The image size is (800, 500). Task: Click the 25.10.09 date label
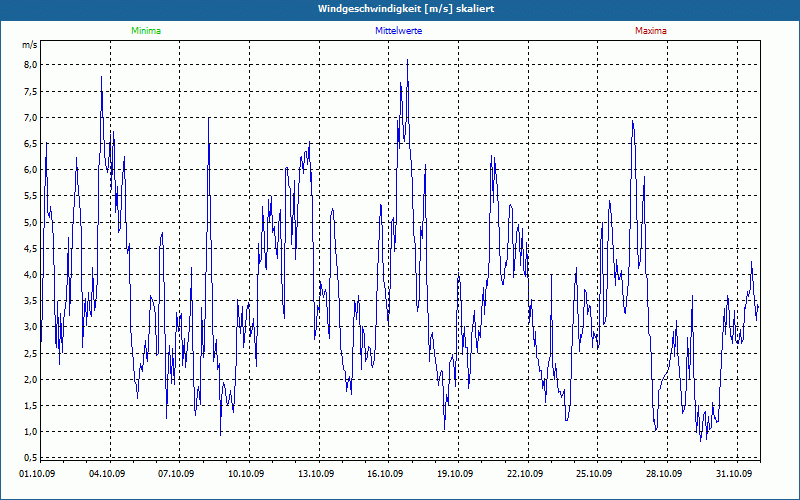point(595,474)
